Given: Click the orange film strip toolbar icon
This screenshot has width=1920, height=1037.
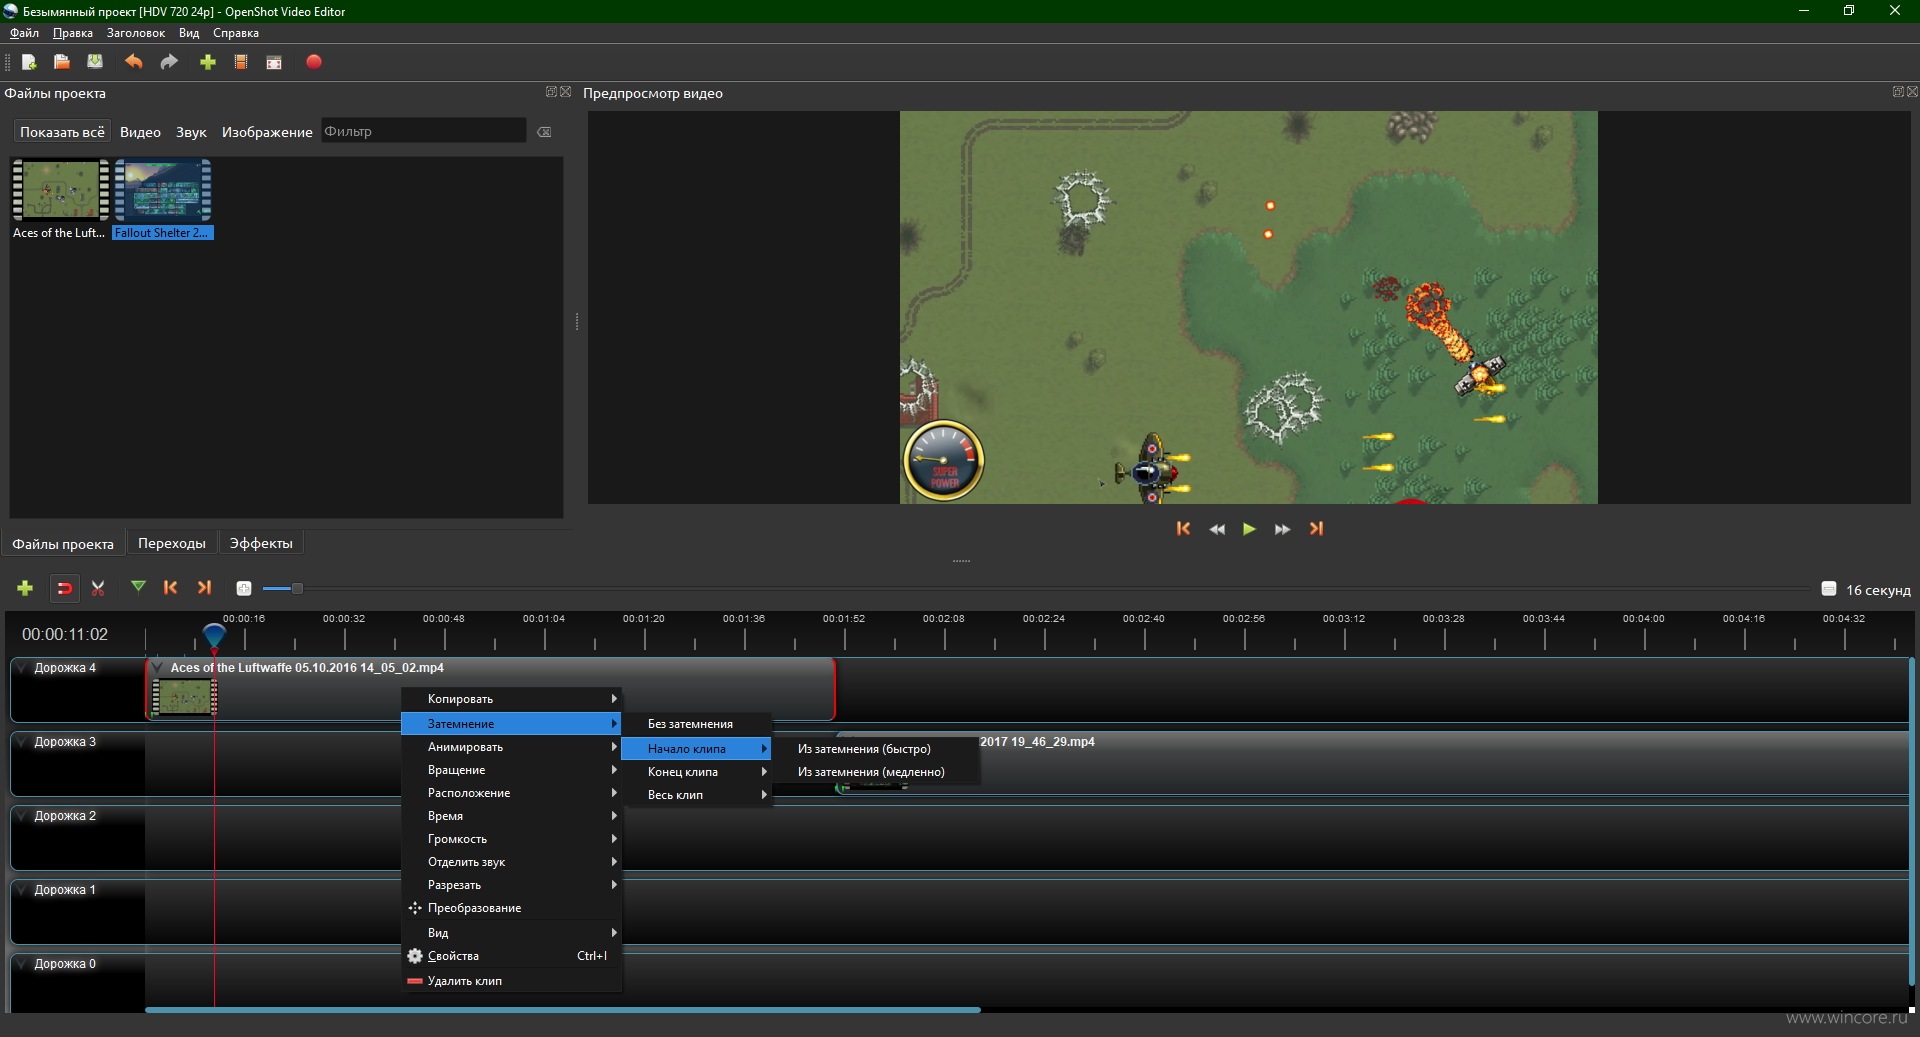Looking at the screenshot, I should (241, 62).
